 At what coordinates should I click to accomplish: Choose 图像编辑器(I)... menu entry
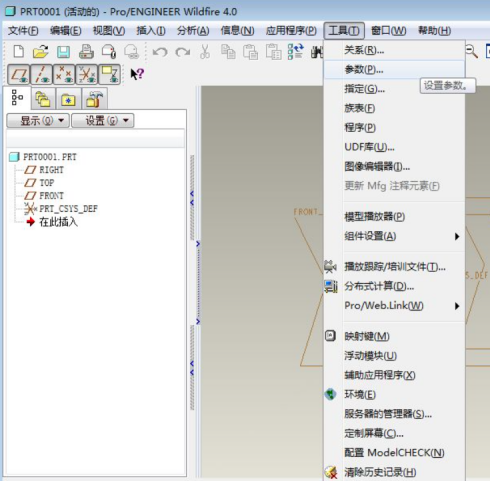pos(394,166)
